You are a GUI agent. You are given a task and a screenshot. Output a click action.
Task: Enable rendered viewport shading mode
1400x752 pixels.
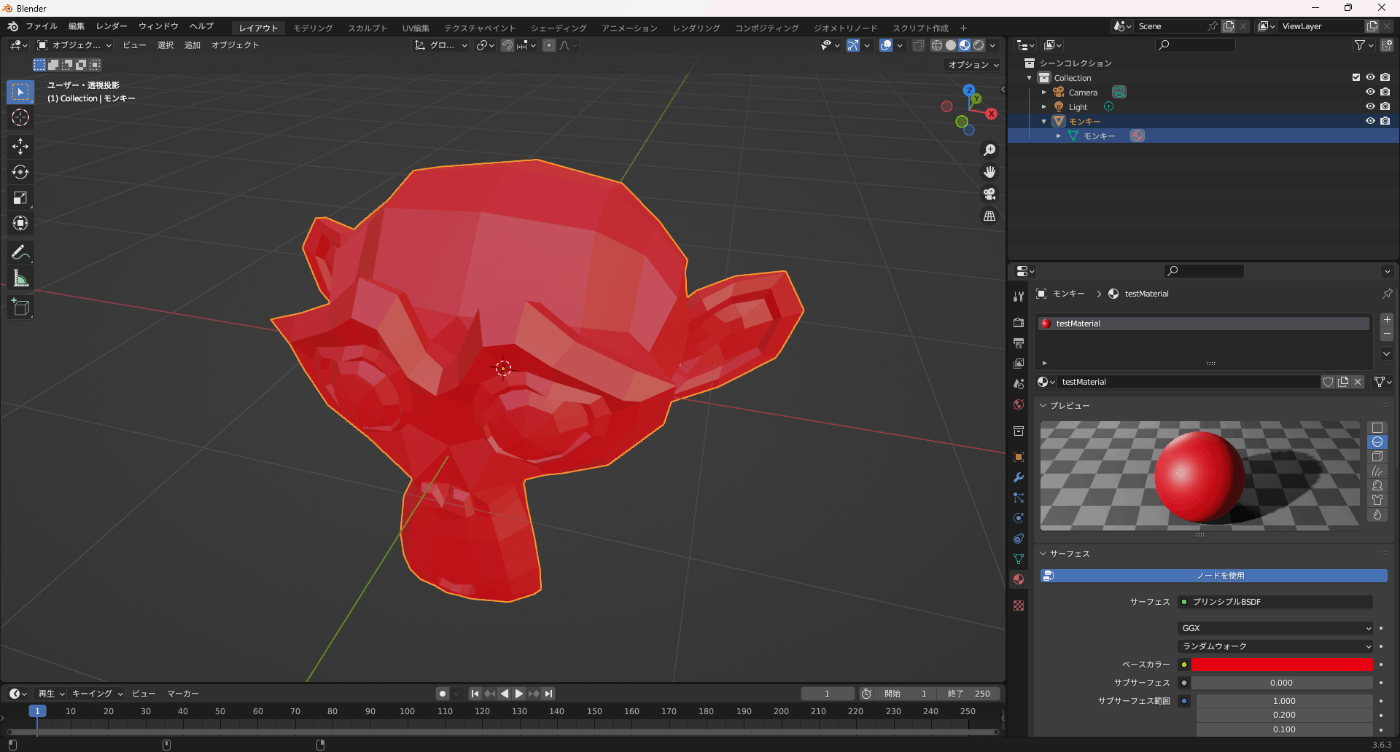click(x=978, y=45)
